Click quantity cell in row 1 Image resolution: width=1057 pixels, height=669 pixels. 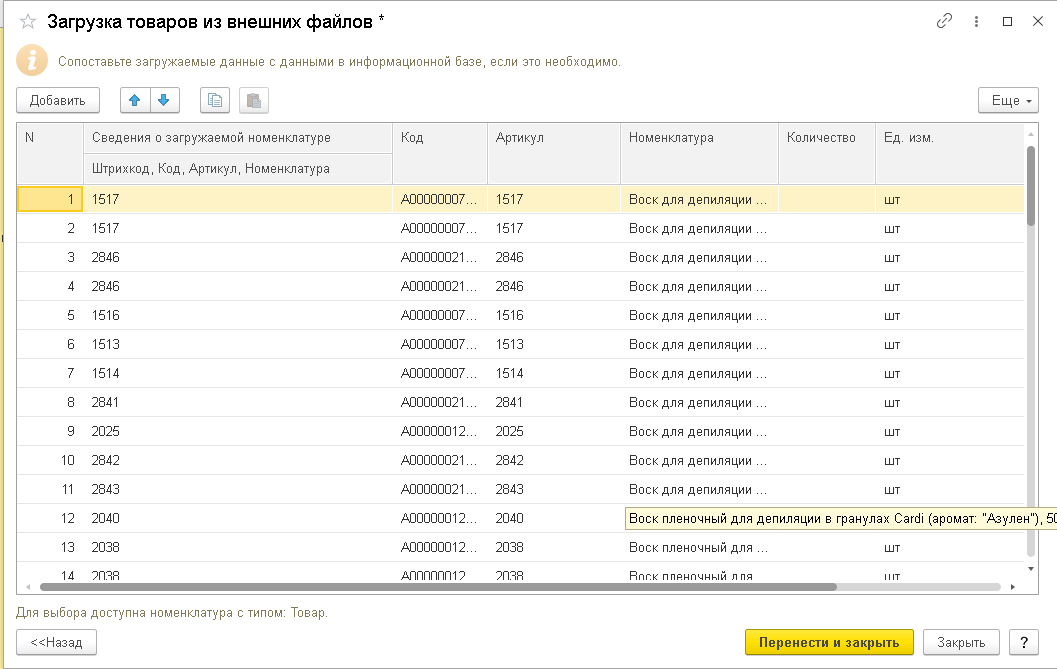pyautogui.click(x=826, y=199)
